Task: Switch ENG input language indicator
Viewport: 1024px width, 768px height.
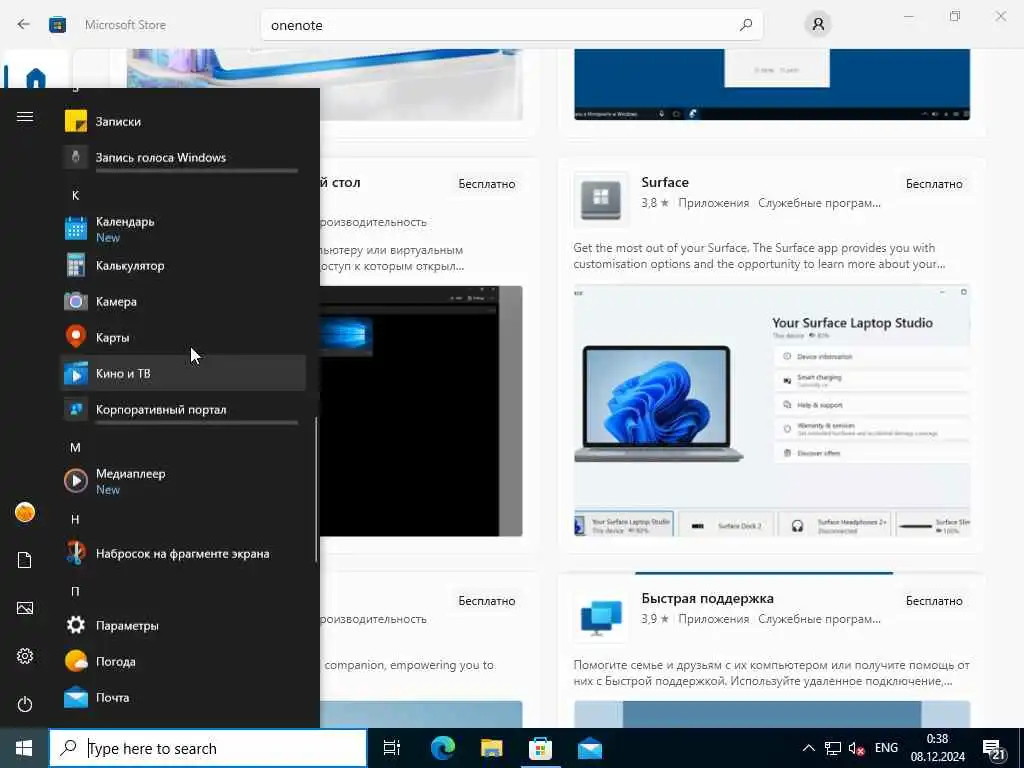Action: coord(886,748)
